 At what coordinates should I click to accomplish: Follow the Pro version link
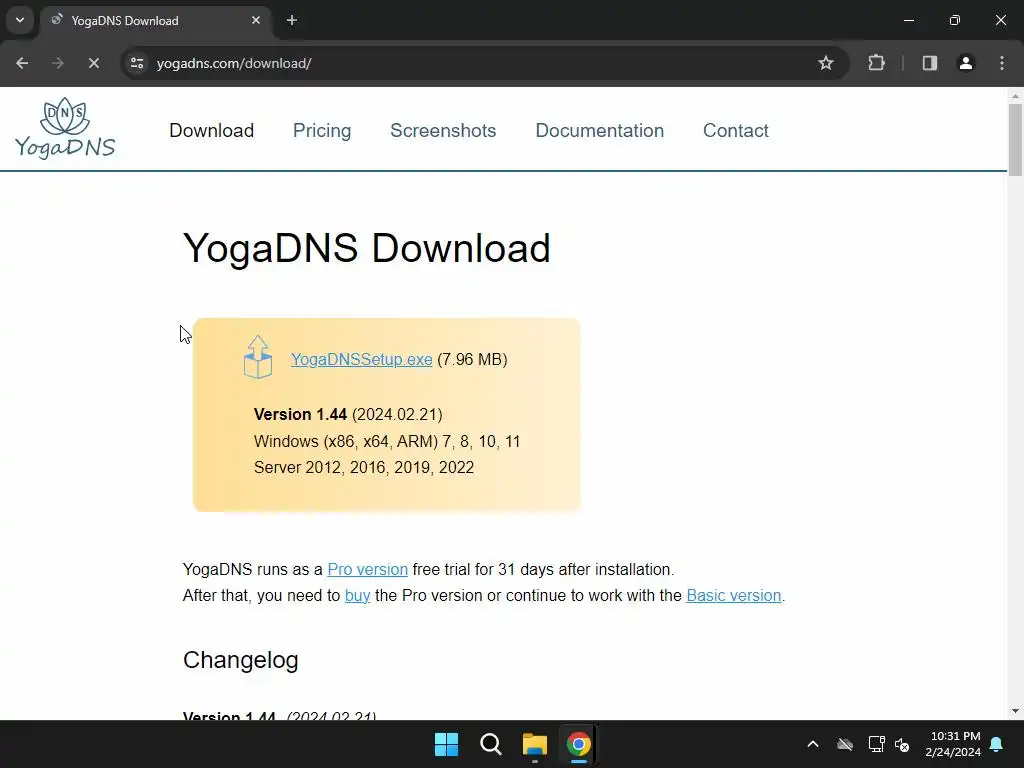pos(367,569)
